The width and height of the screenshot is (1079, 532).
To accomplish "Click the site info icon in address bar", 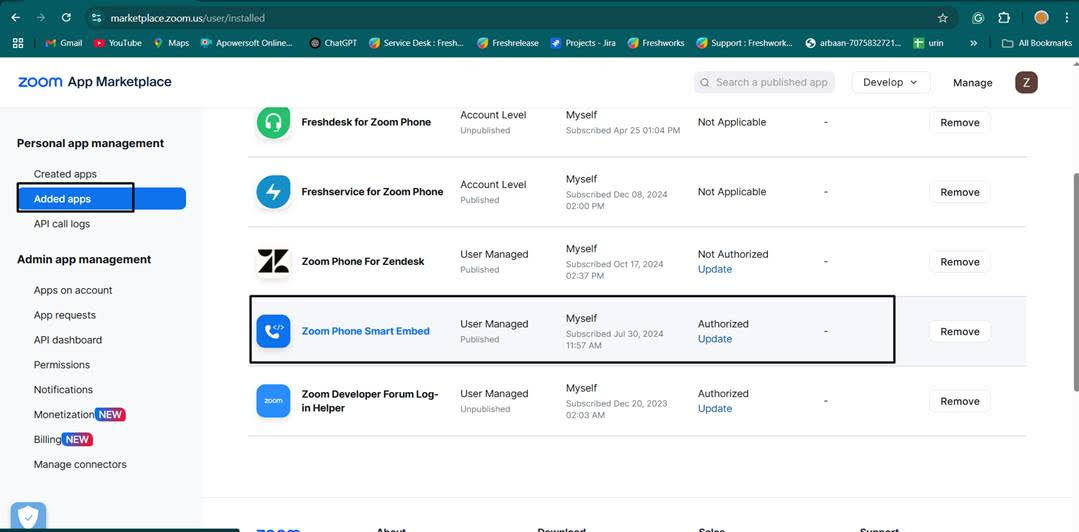I will pyautogui.click(x=96, y=18).
